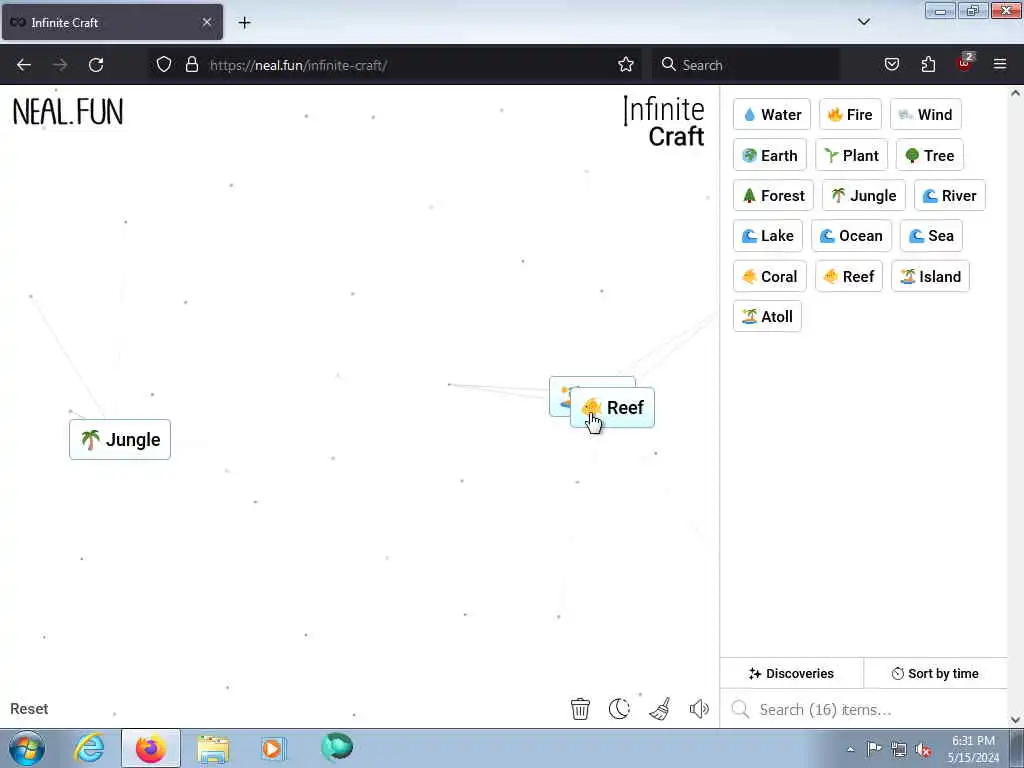Screen dimensions: 1024x768
Task: Expand the list all tabs chevron
Action: point(863,22)
